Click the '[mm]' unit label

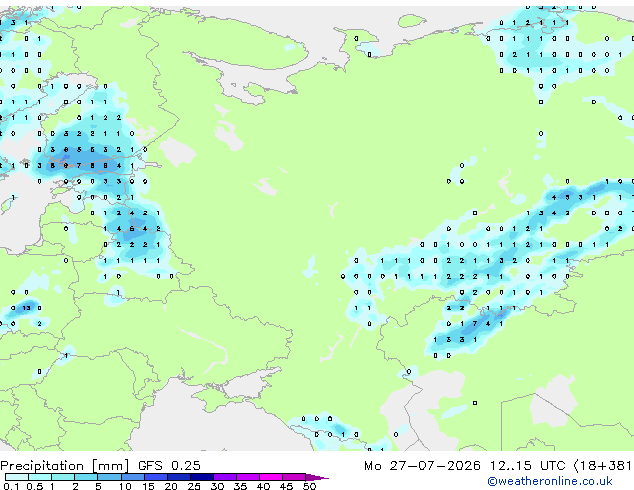tap(111, 466)
